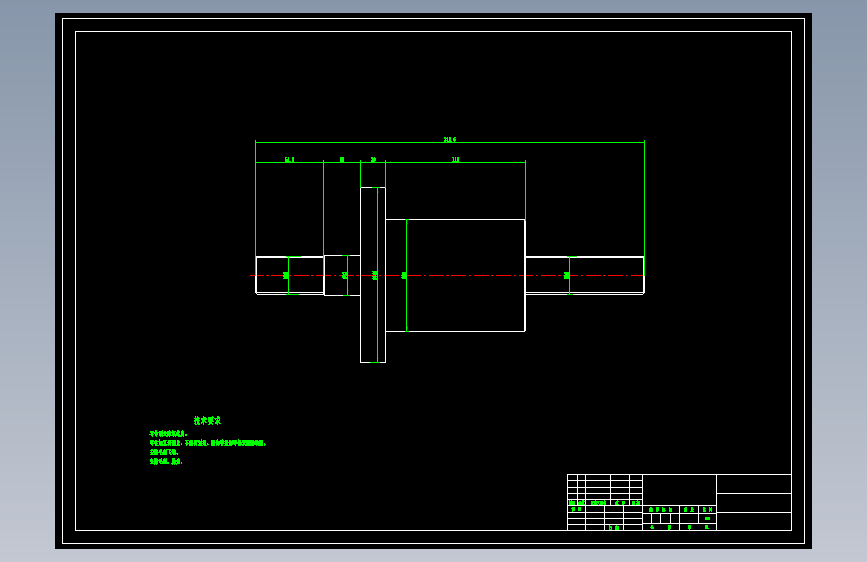Select the first line of technical requirement notes
The width and height of the screenshot is (867, 562).
coord(169,434)
